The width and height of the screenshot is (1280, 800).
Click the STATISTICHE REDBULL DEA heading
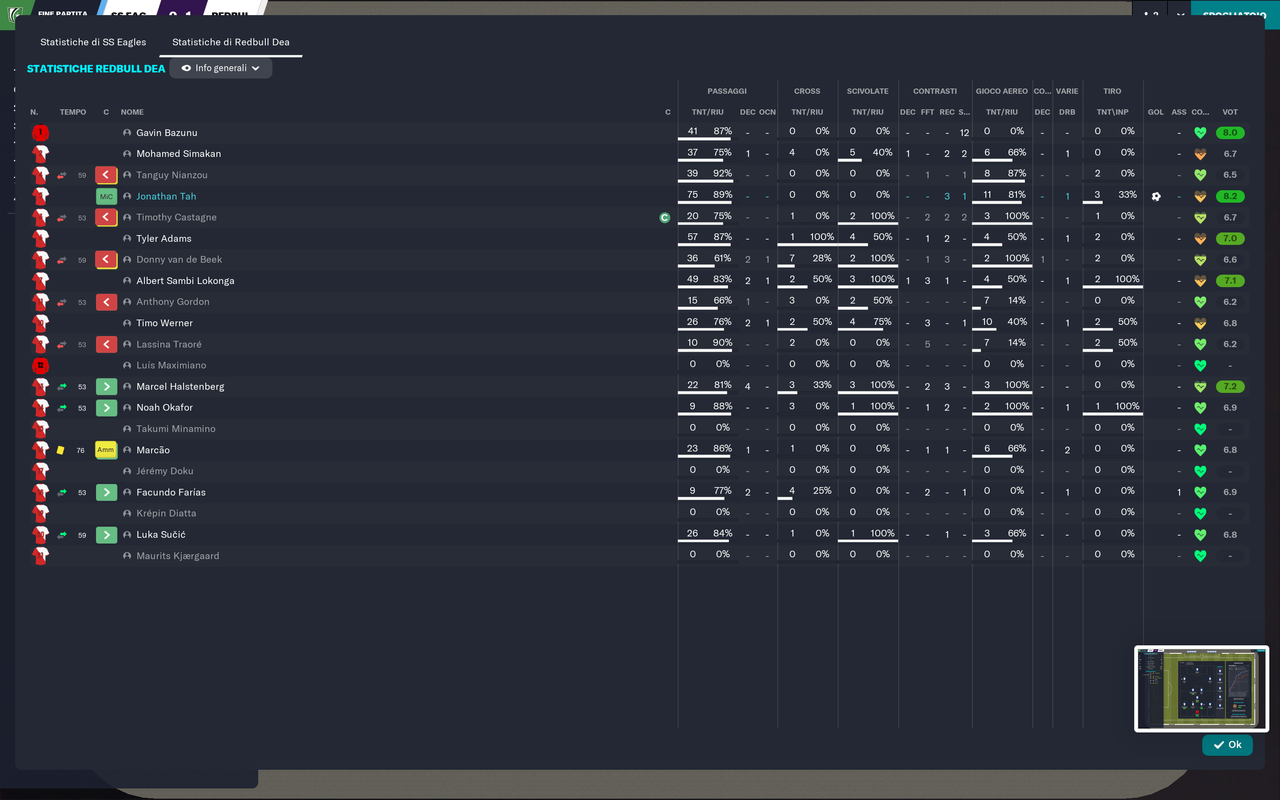[x=96, y=69]
